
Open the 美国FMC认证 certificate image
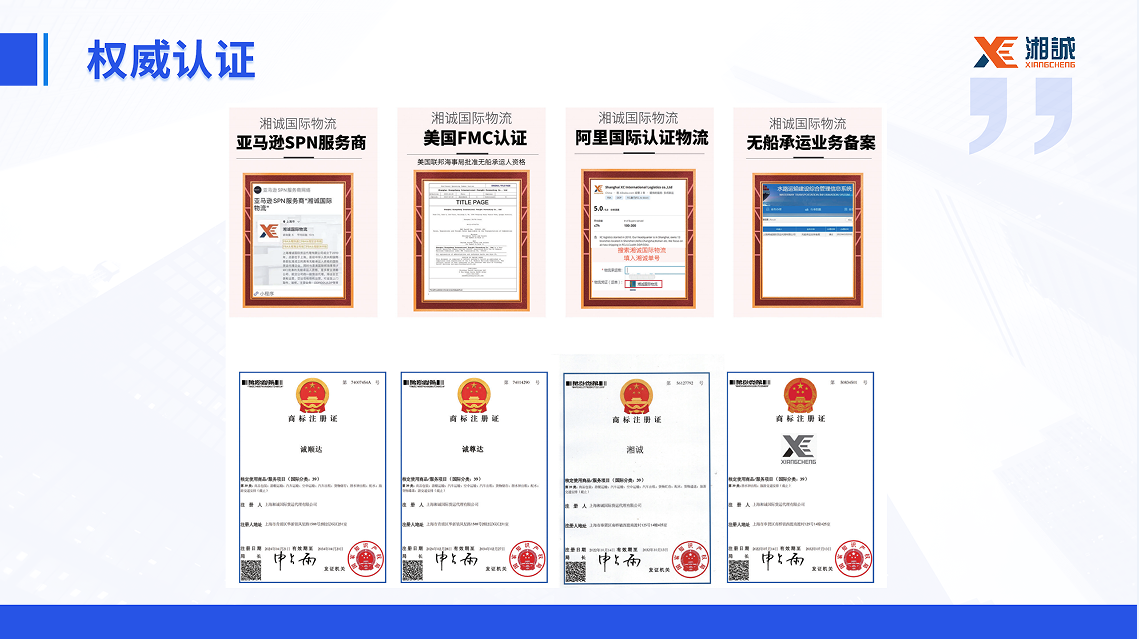pos(471,241)
